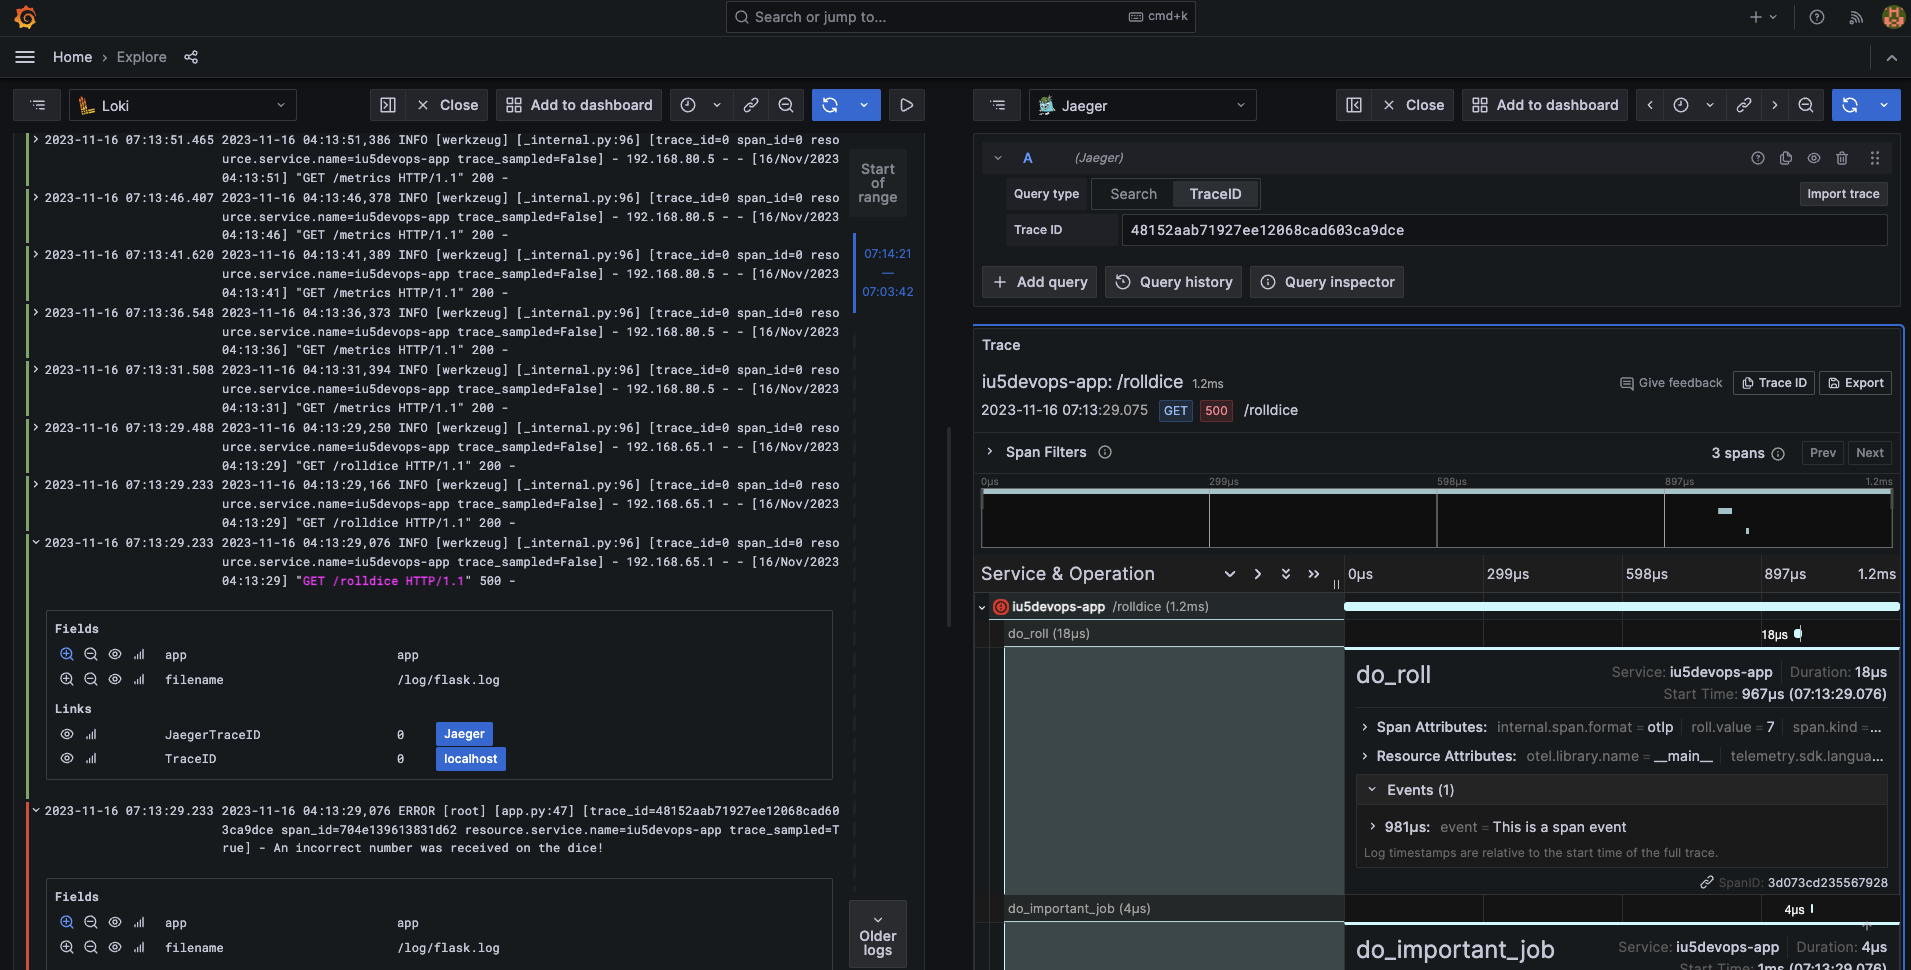Screen dimensions: 1911x970
Task: Copy the Jaeger query
Action: pos(1785,157)
